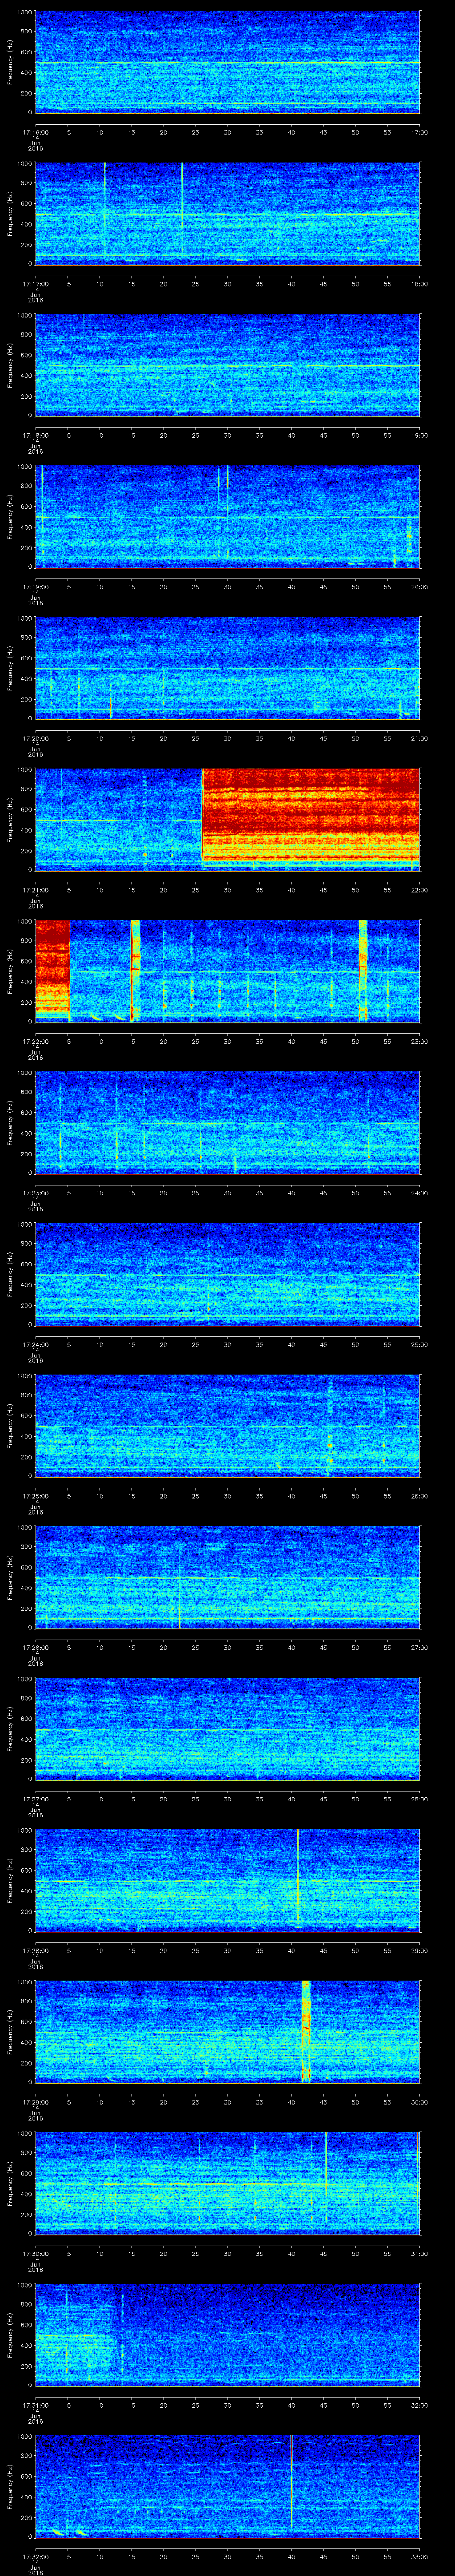Click the Frequency (Hz) label of the 17:16 spectrogram

pos(10,62)
